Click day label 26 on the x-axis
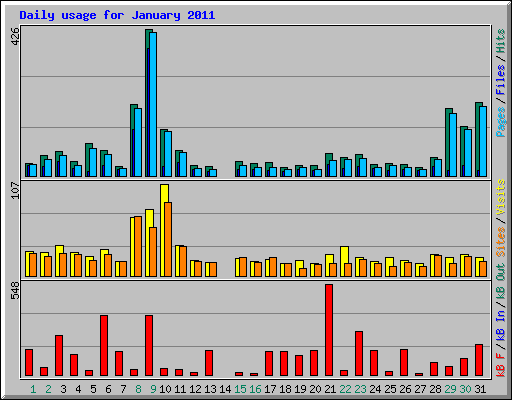 [x=405, y=389]
